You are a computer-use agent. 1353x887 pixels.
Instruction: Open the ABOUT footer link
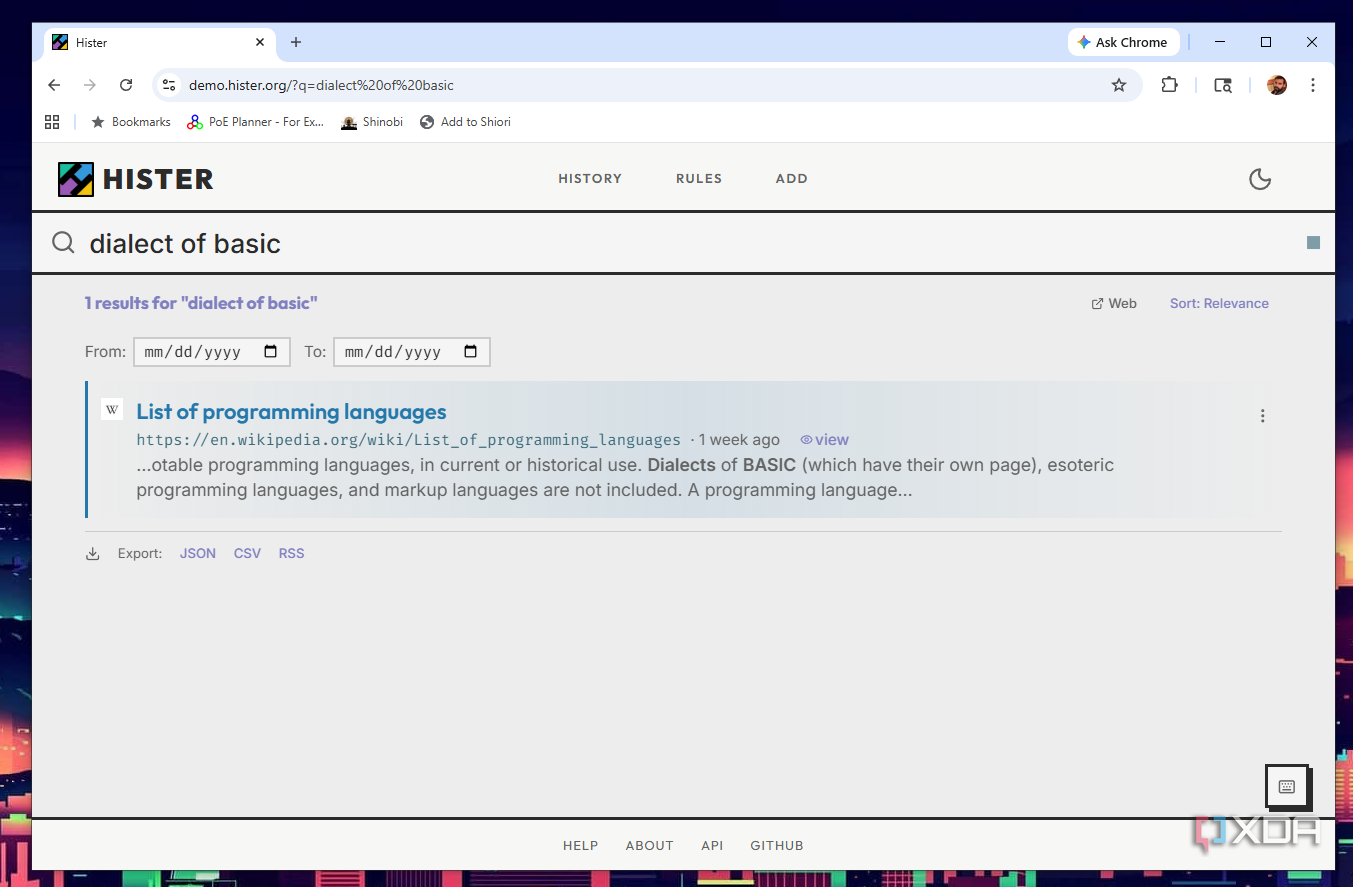coord(649,846)
